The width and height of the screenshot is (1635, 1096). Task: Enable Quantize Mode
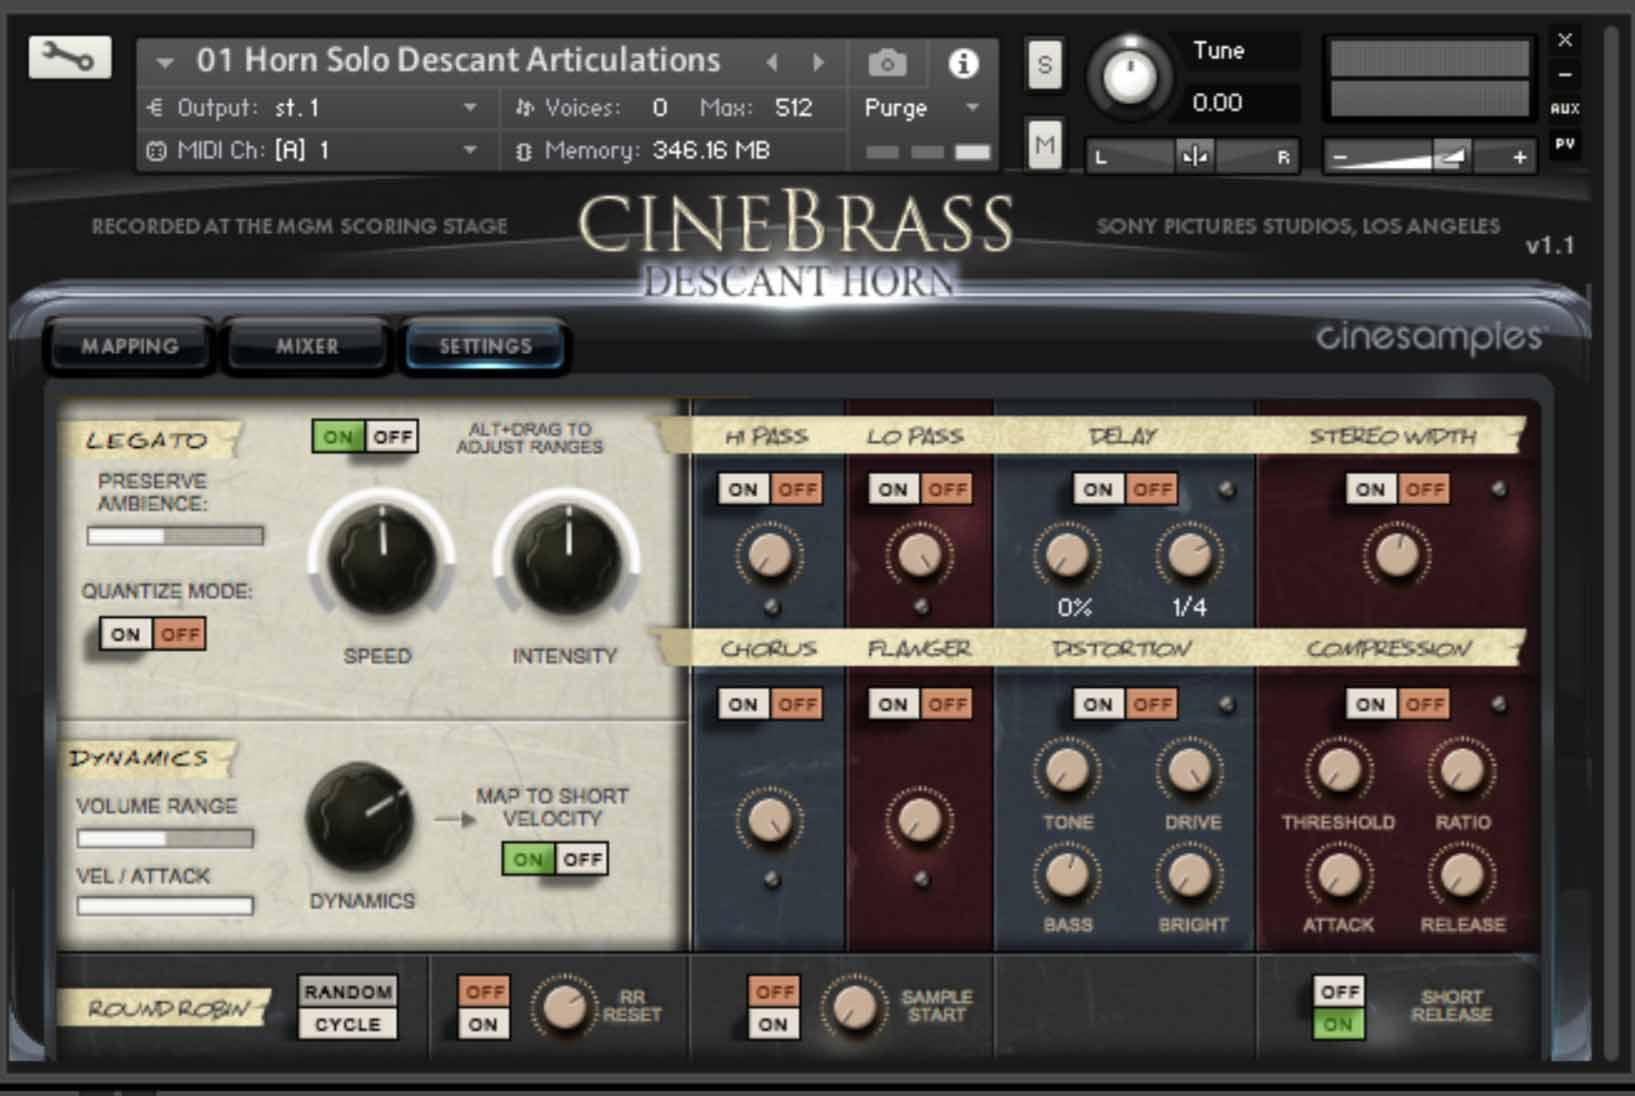coord(124,634)
